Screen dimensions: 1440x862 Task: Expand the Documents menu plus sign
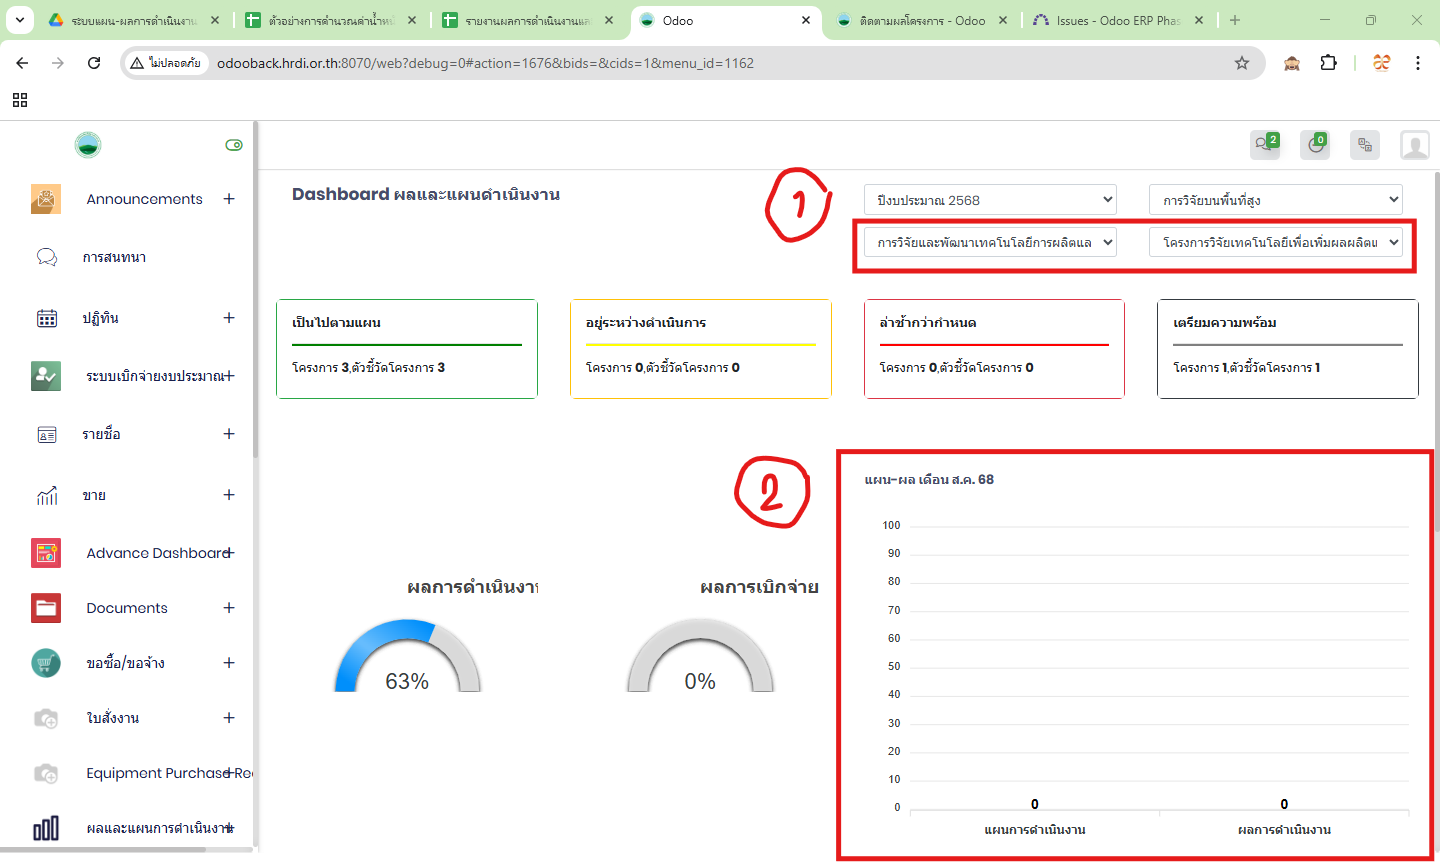[229, 608]
